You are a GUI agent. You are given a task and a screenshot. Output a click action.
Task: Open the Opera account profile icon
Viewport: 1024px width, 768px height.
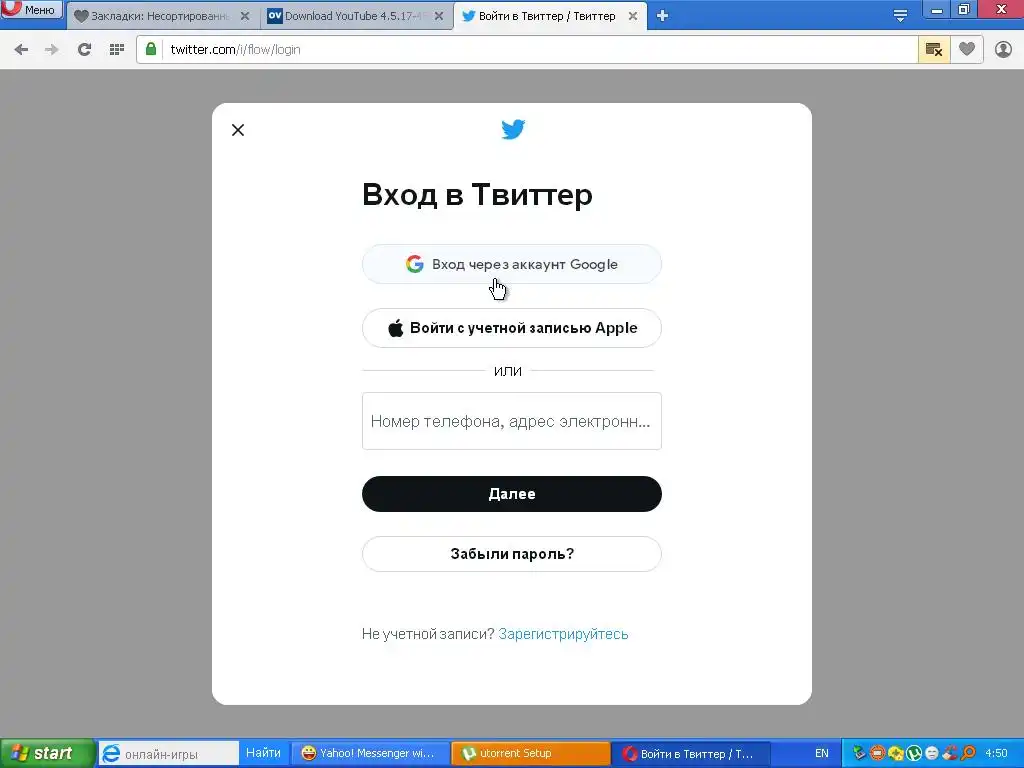pos(1003,50)
